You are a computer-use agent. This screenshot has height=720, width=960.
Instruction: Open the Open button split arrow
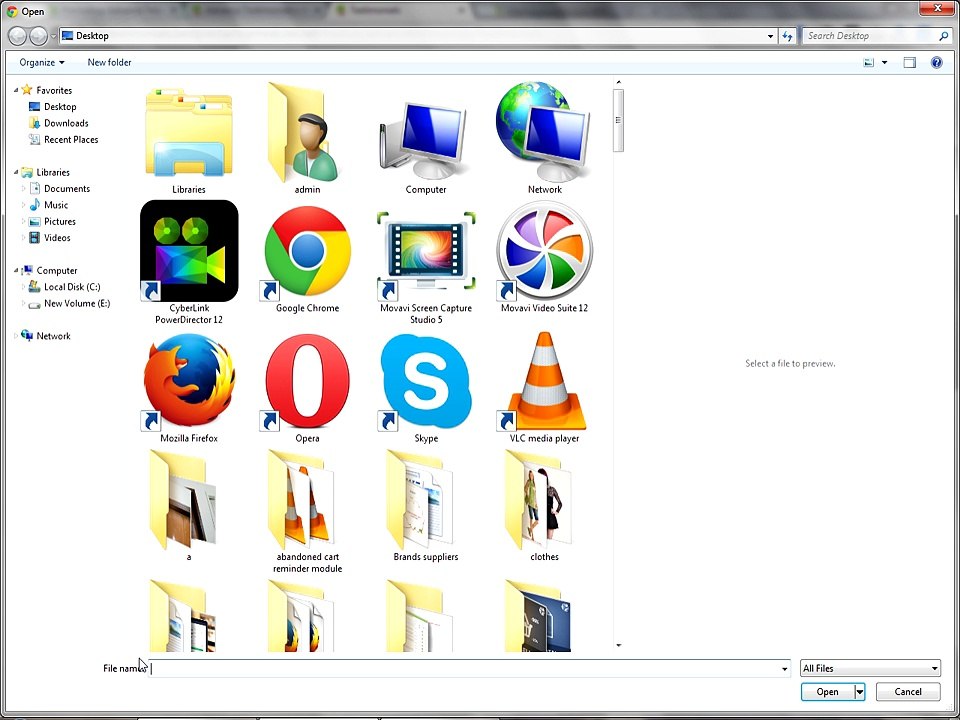pyautogui.click(x=860, y=692)
